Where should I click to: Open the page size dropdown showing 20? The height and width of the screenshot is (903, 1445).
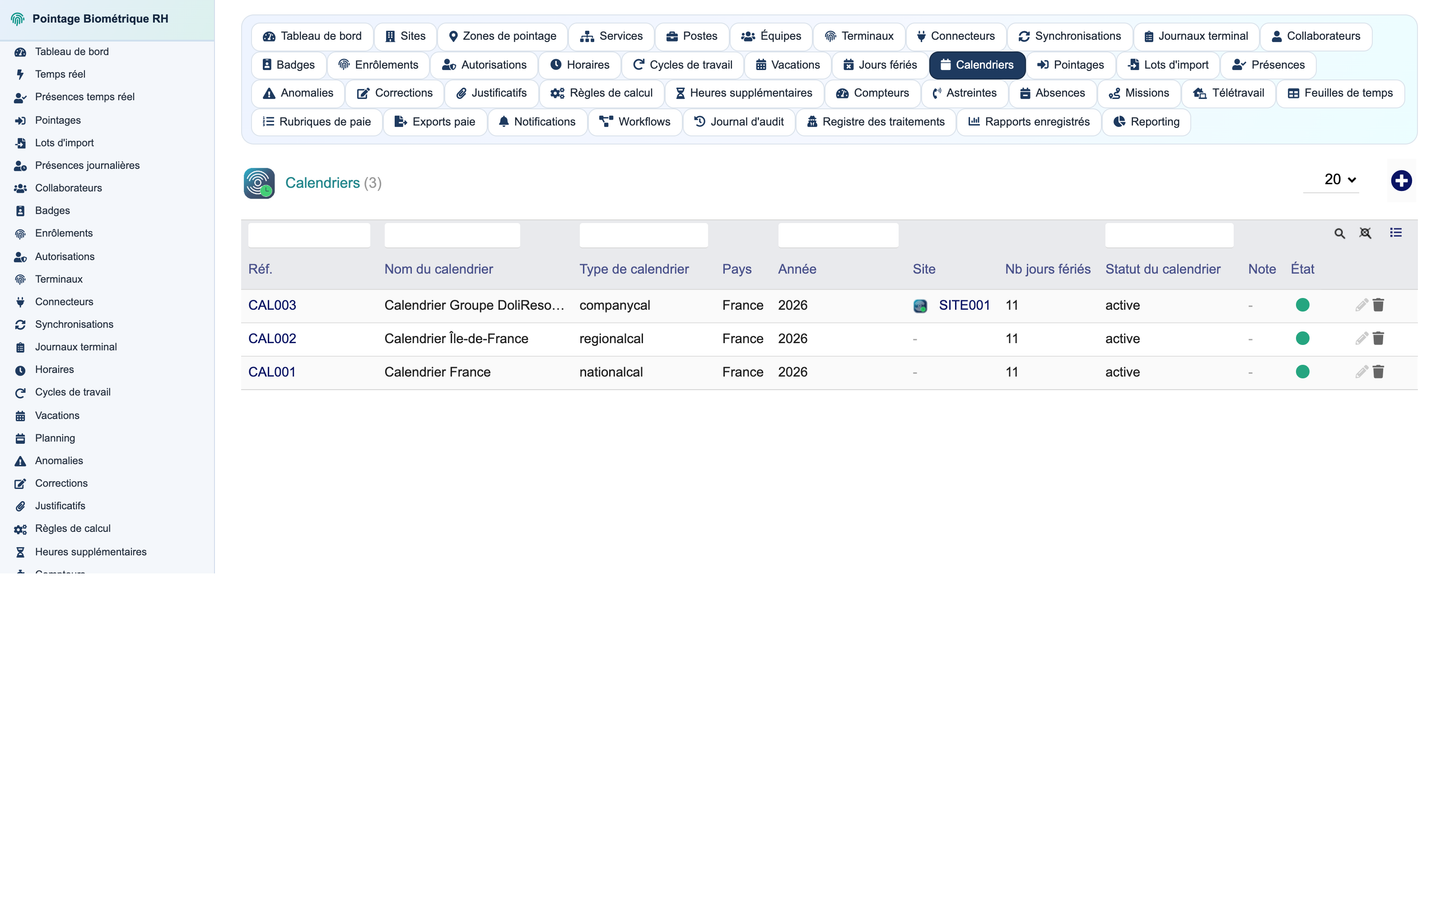pyautogui.click(x=1331, y=180)
